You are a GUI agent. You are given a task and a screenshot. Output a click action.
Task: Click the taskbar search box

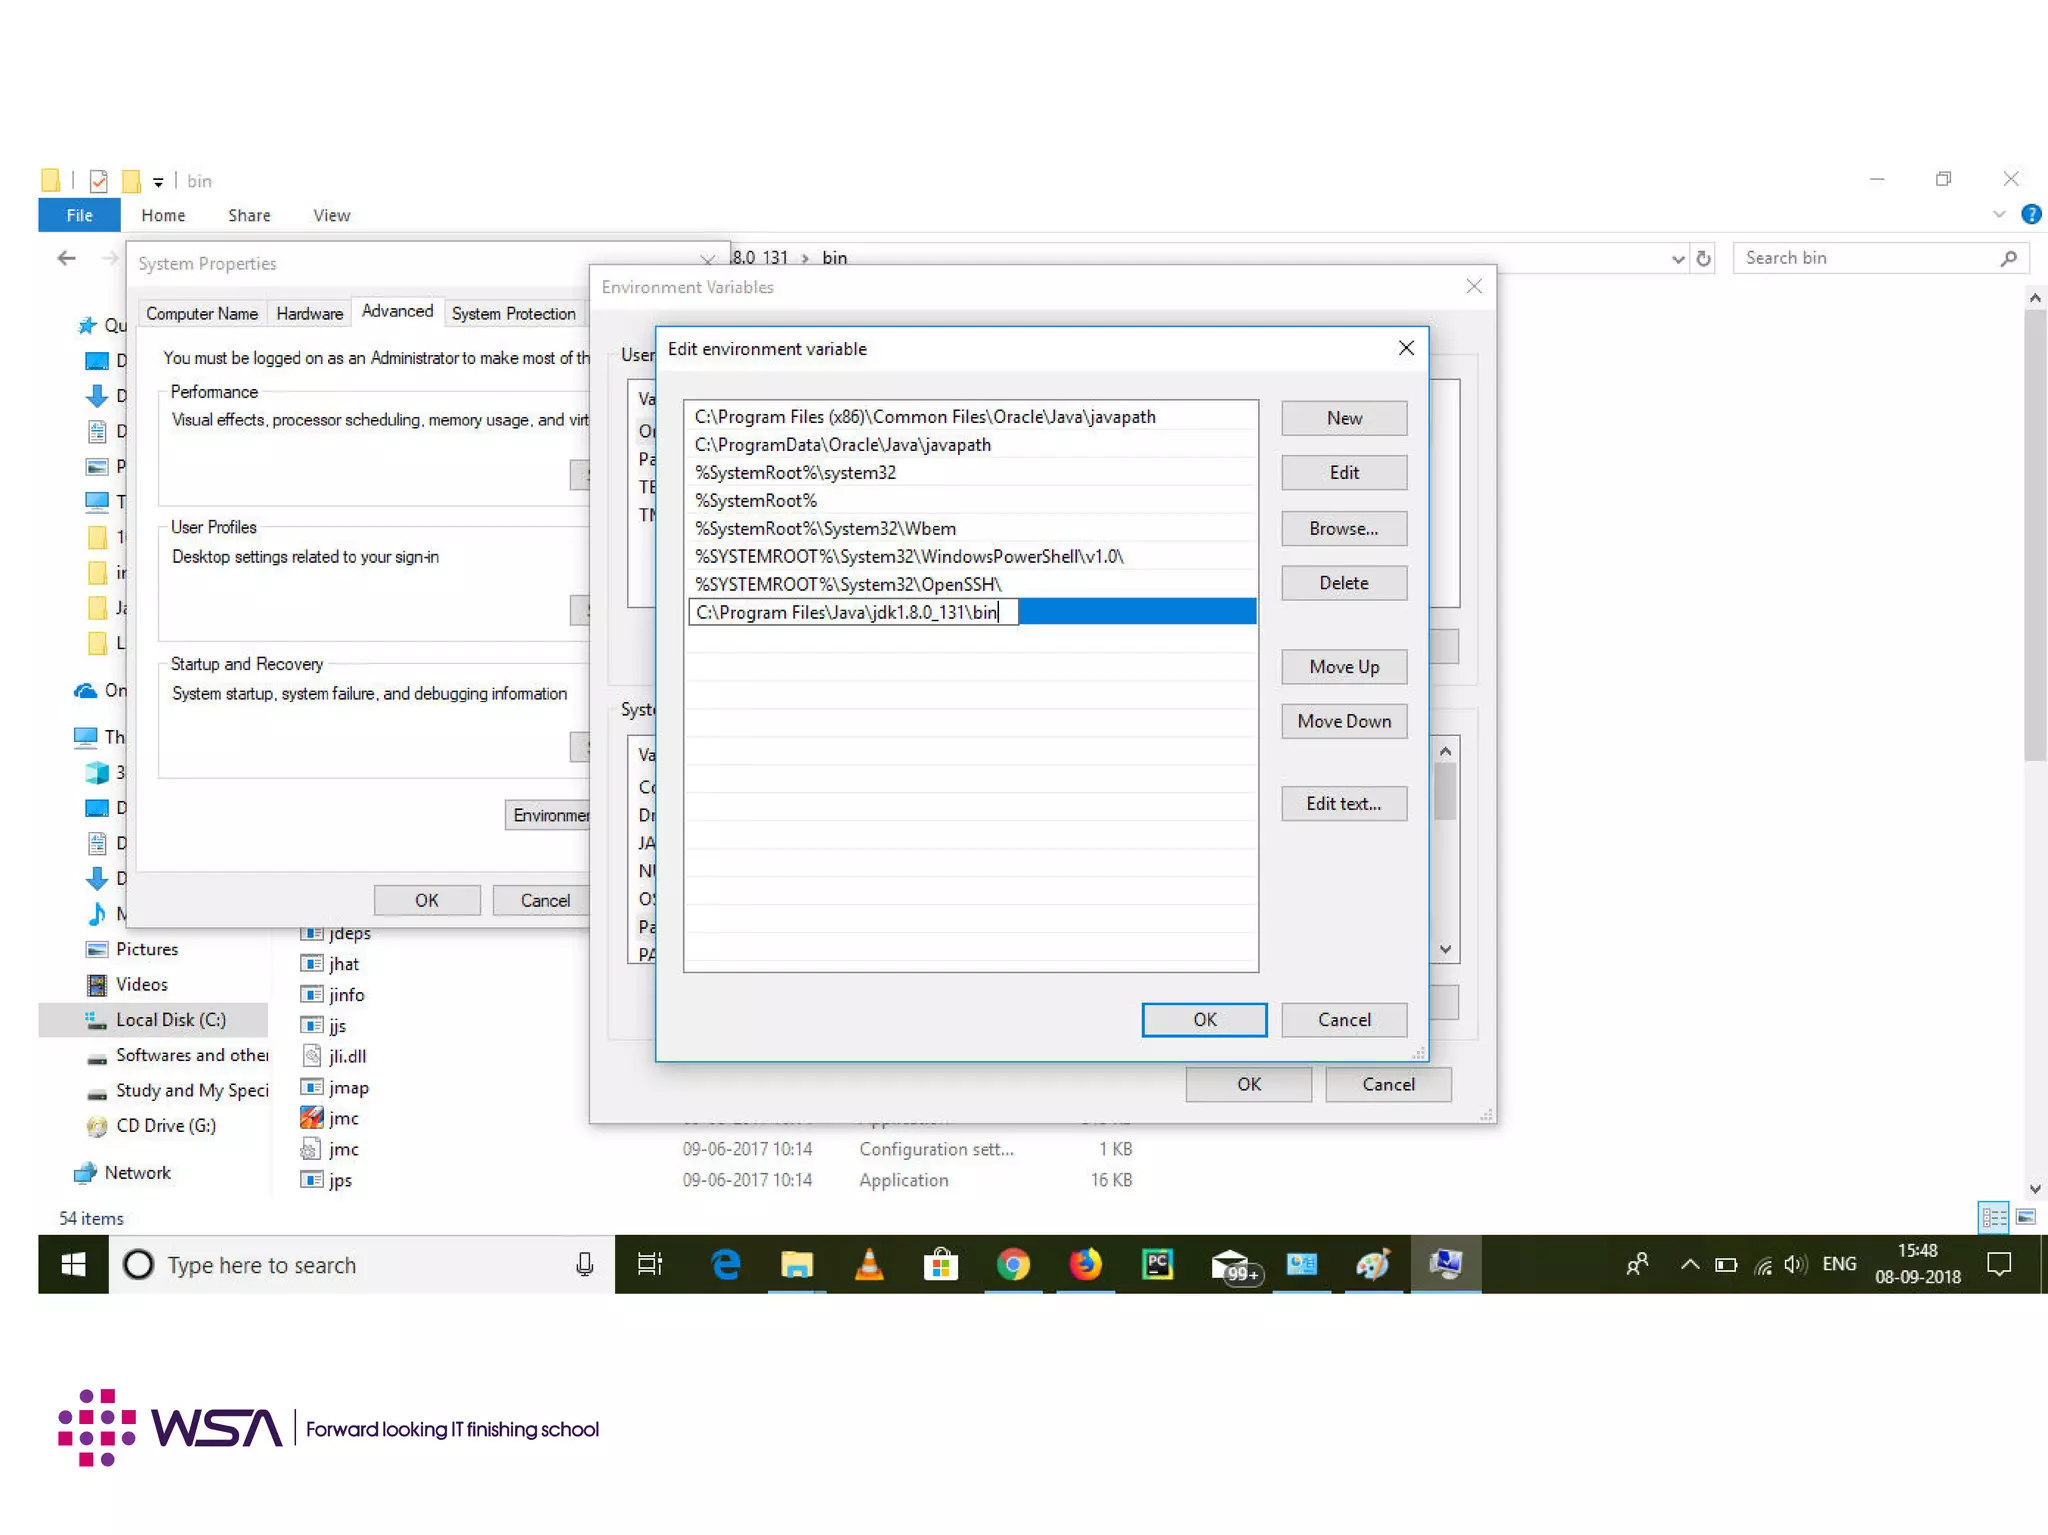[360, 1264]
